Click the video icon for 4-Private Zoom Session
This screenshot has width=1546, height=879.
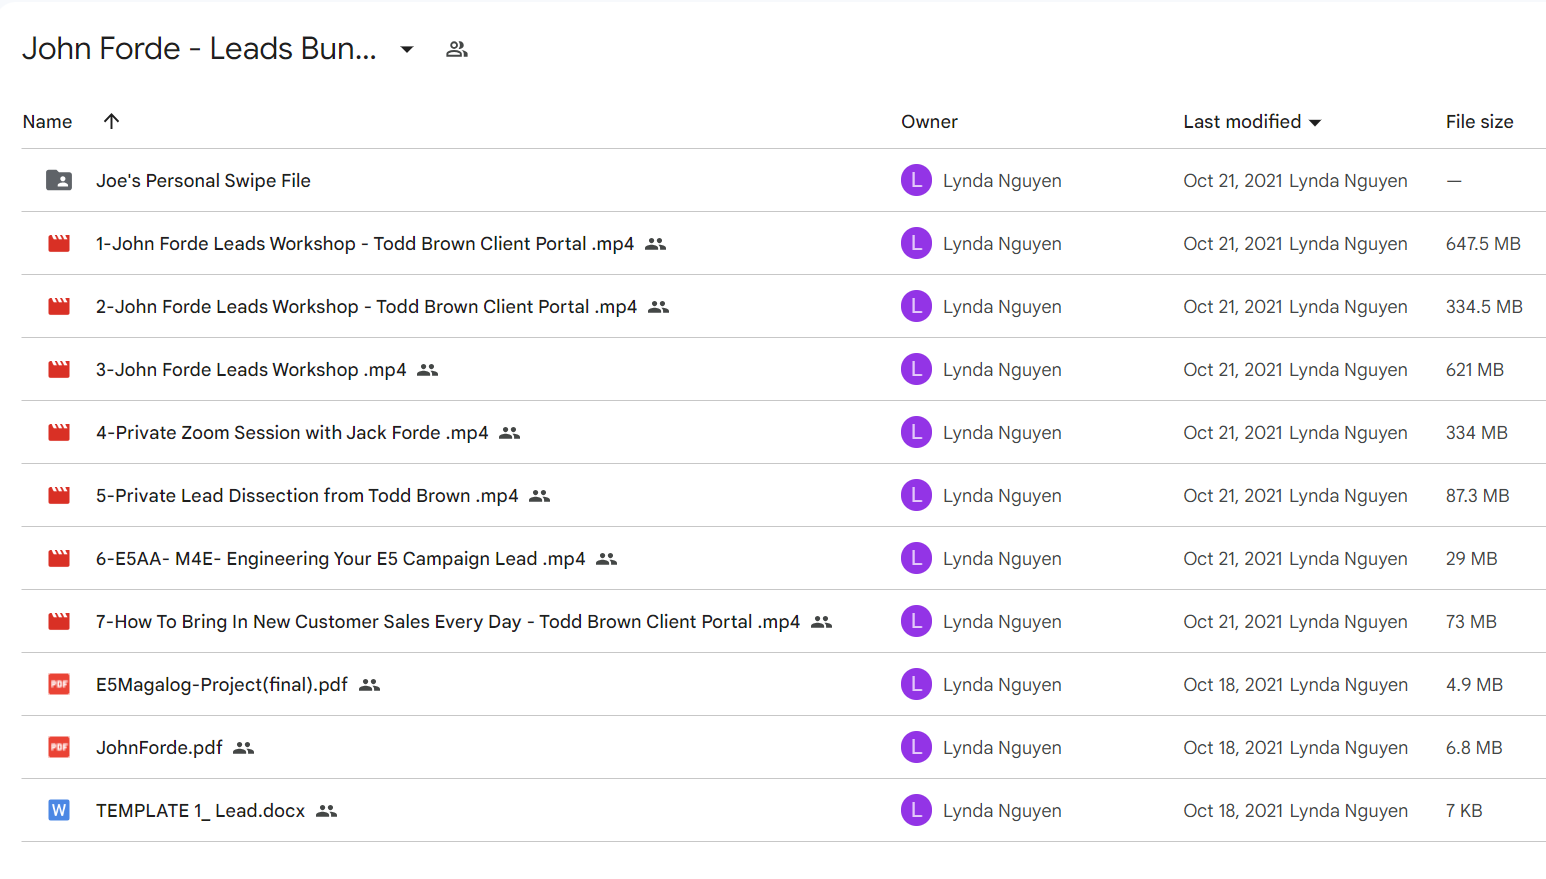coord(59,432)
